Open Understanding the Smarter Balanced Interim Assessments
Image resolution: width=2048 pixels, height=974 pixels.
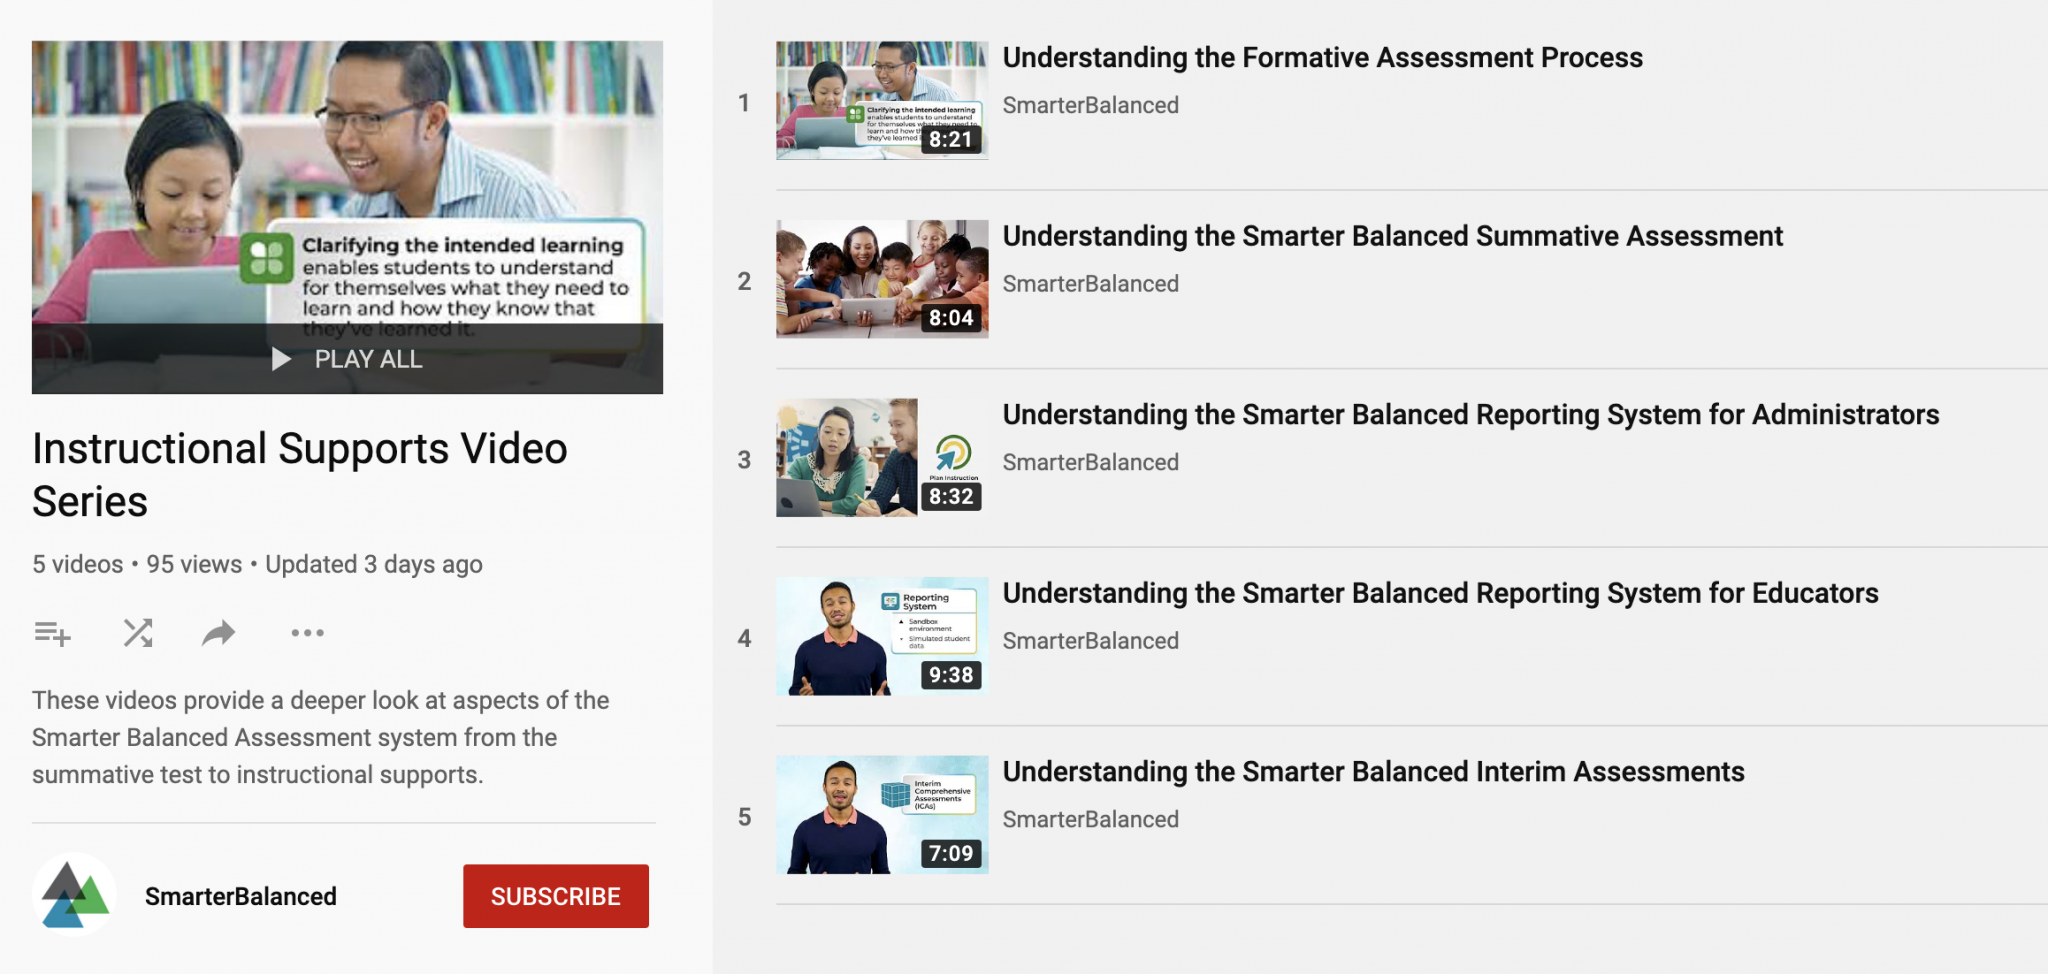(x=1374, y=771)
